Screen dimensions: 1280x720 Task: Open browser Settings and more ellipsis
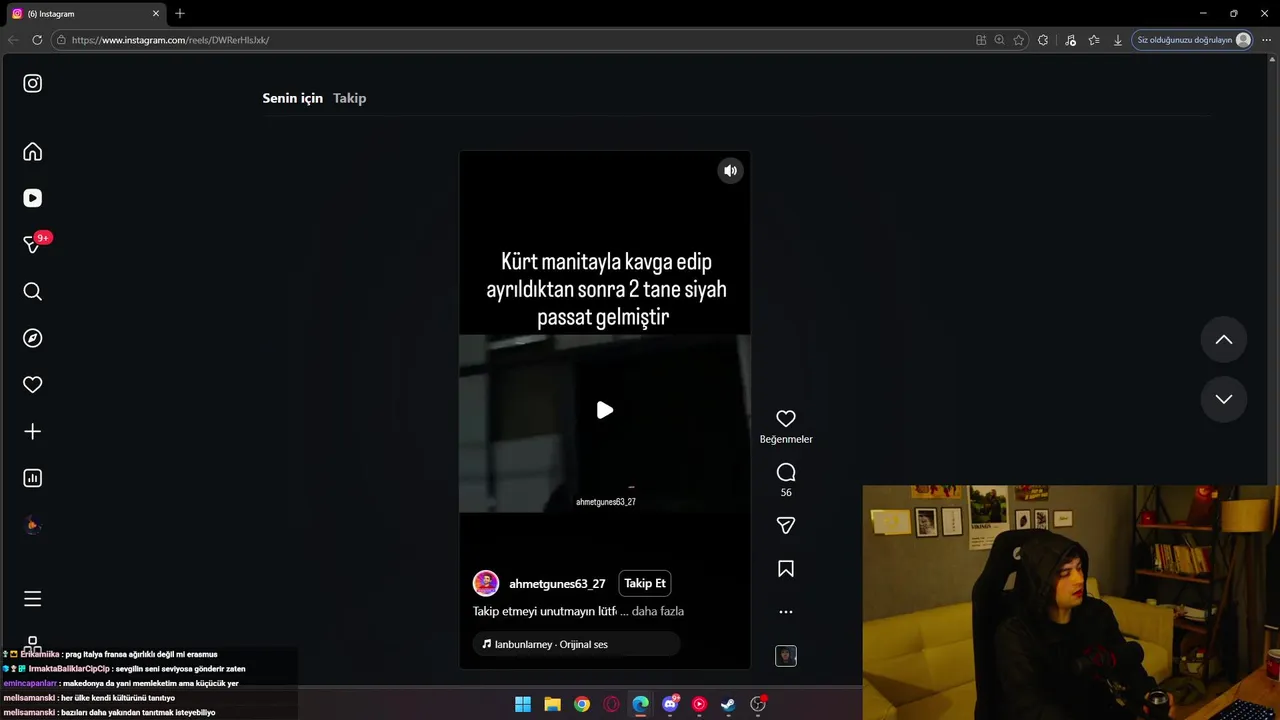(1266, 40)
